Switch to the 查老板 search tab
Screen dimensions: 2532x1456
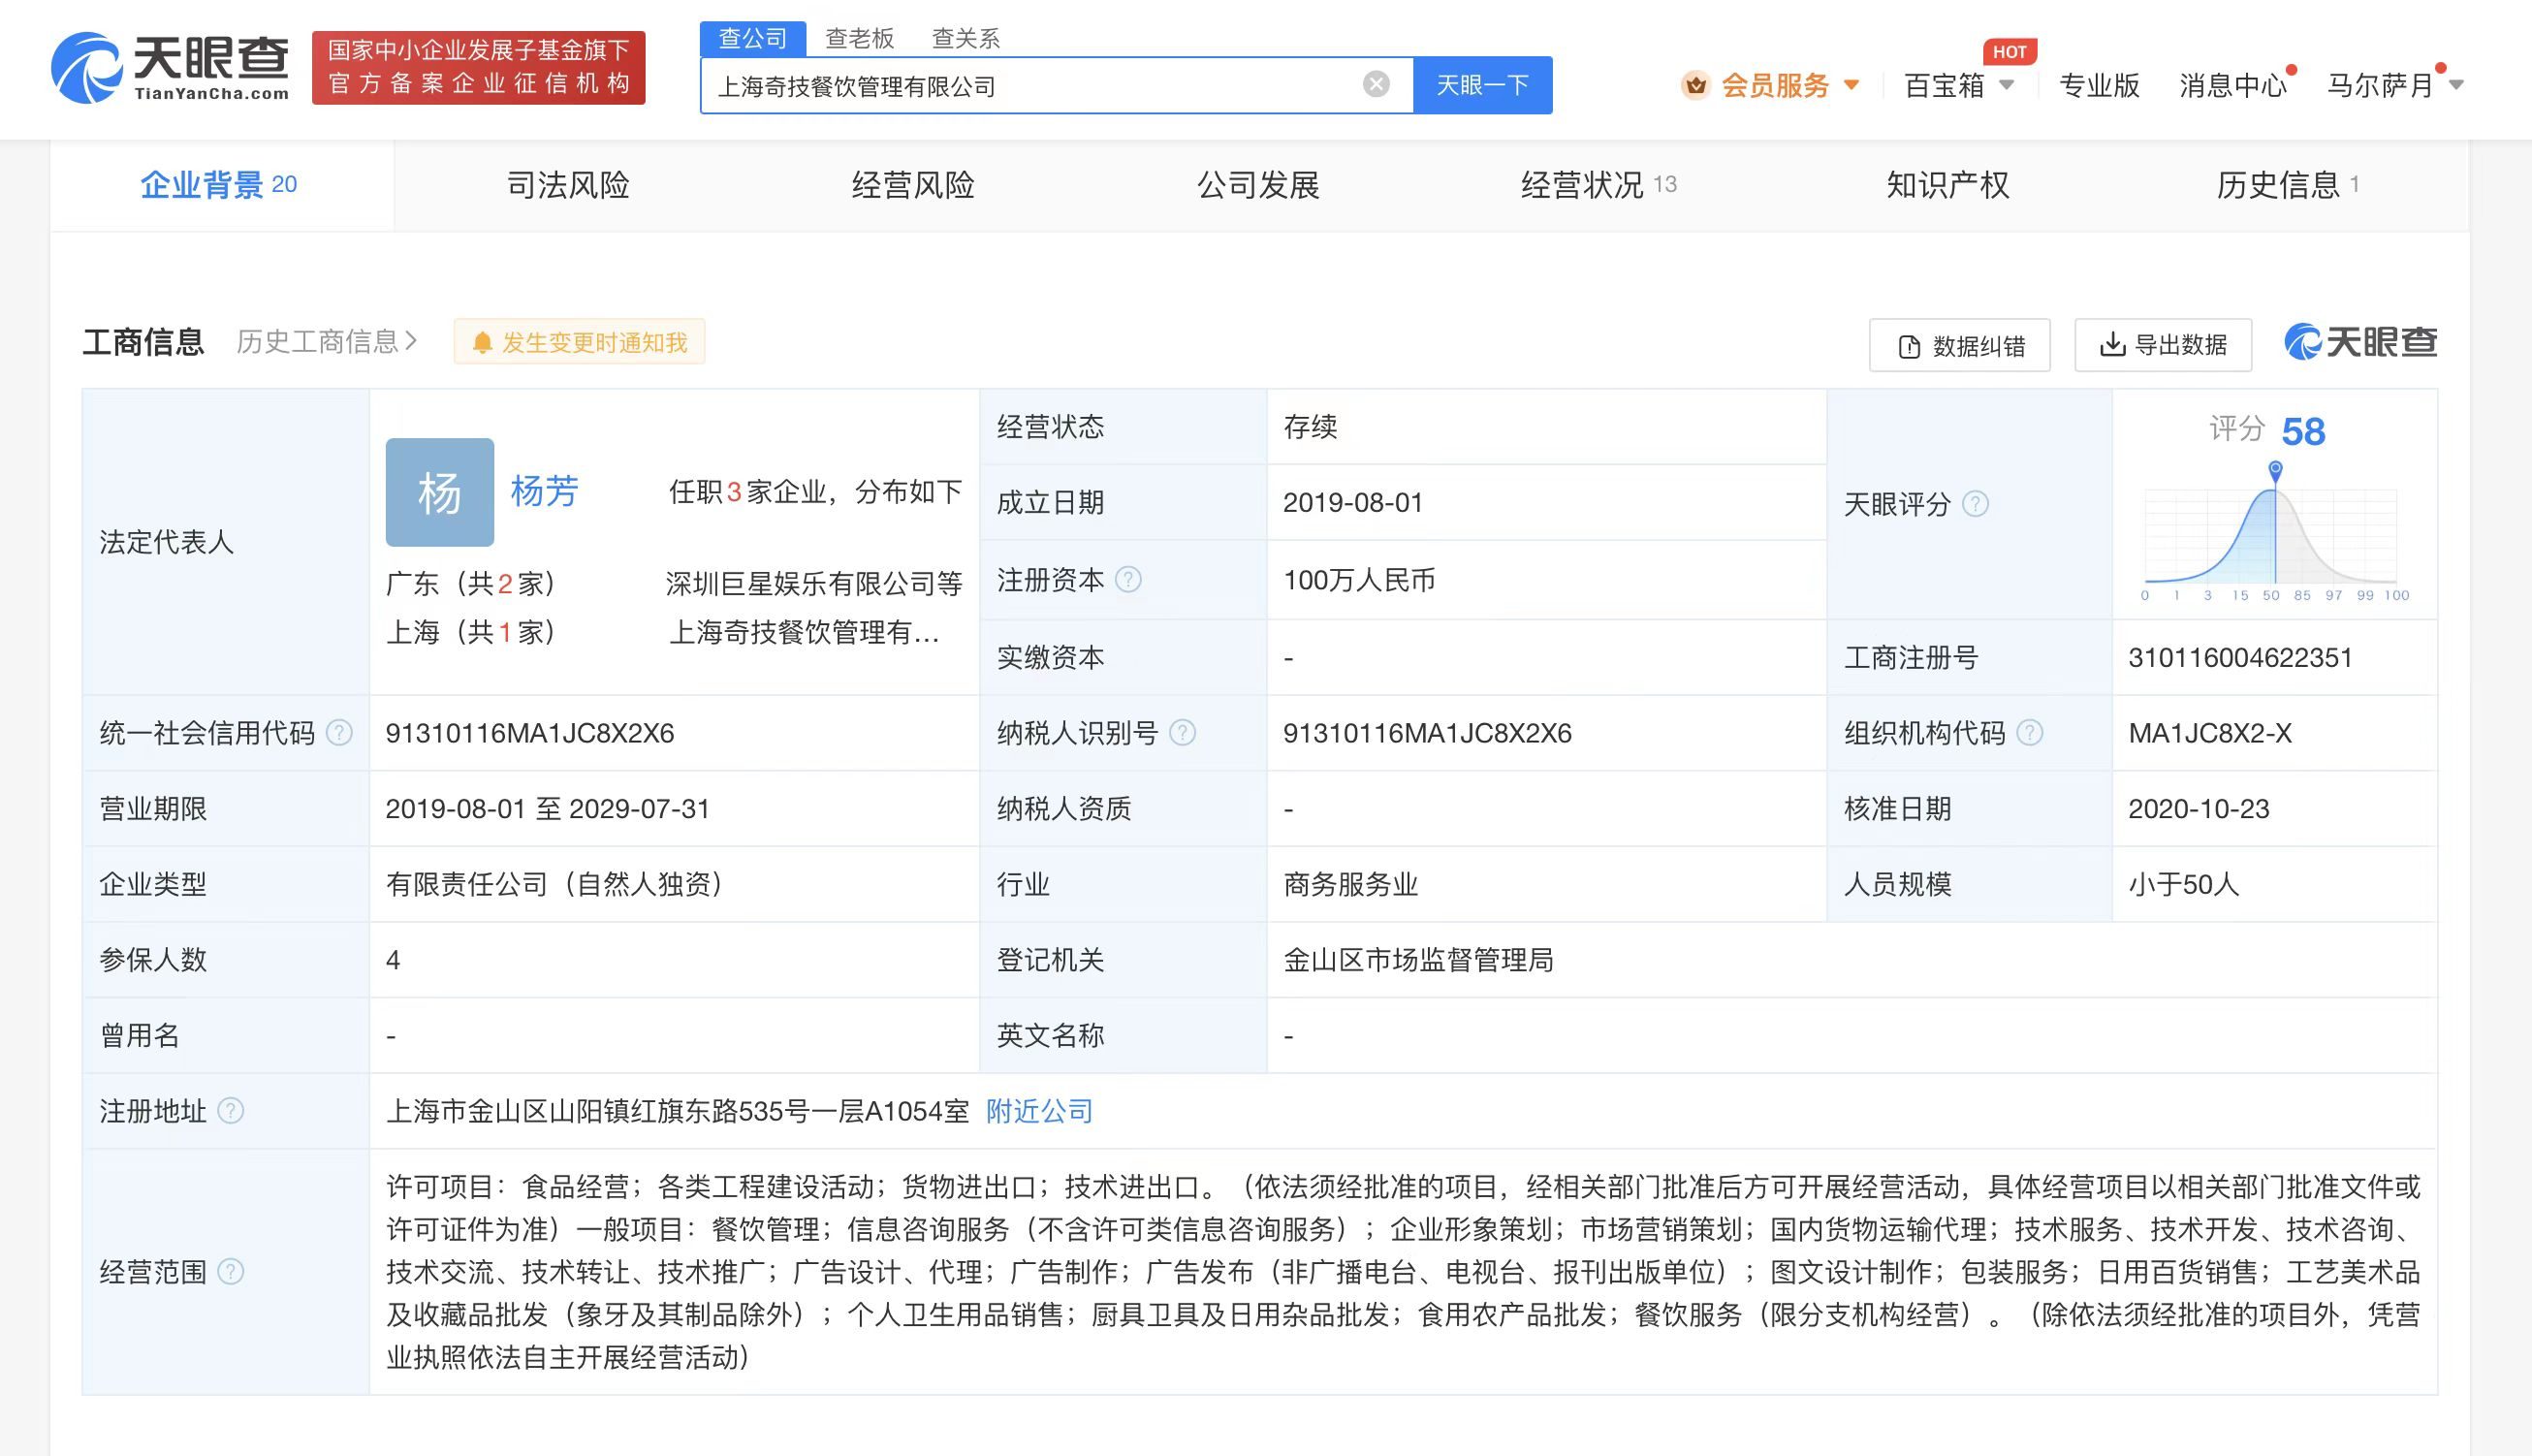(x=858, y=36)
